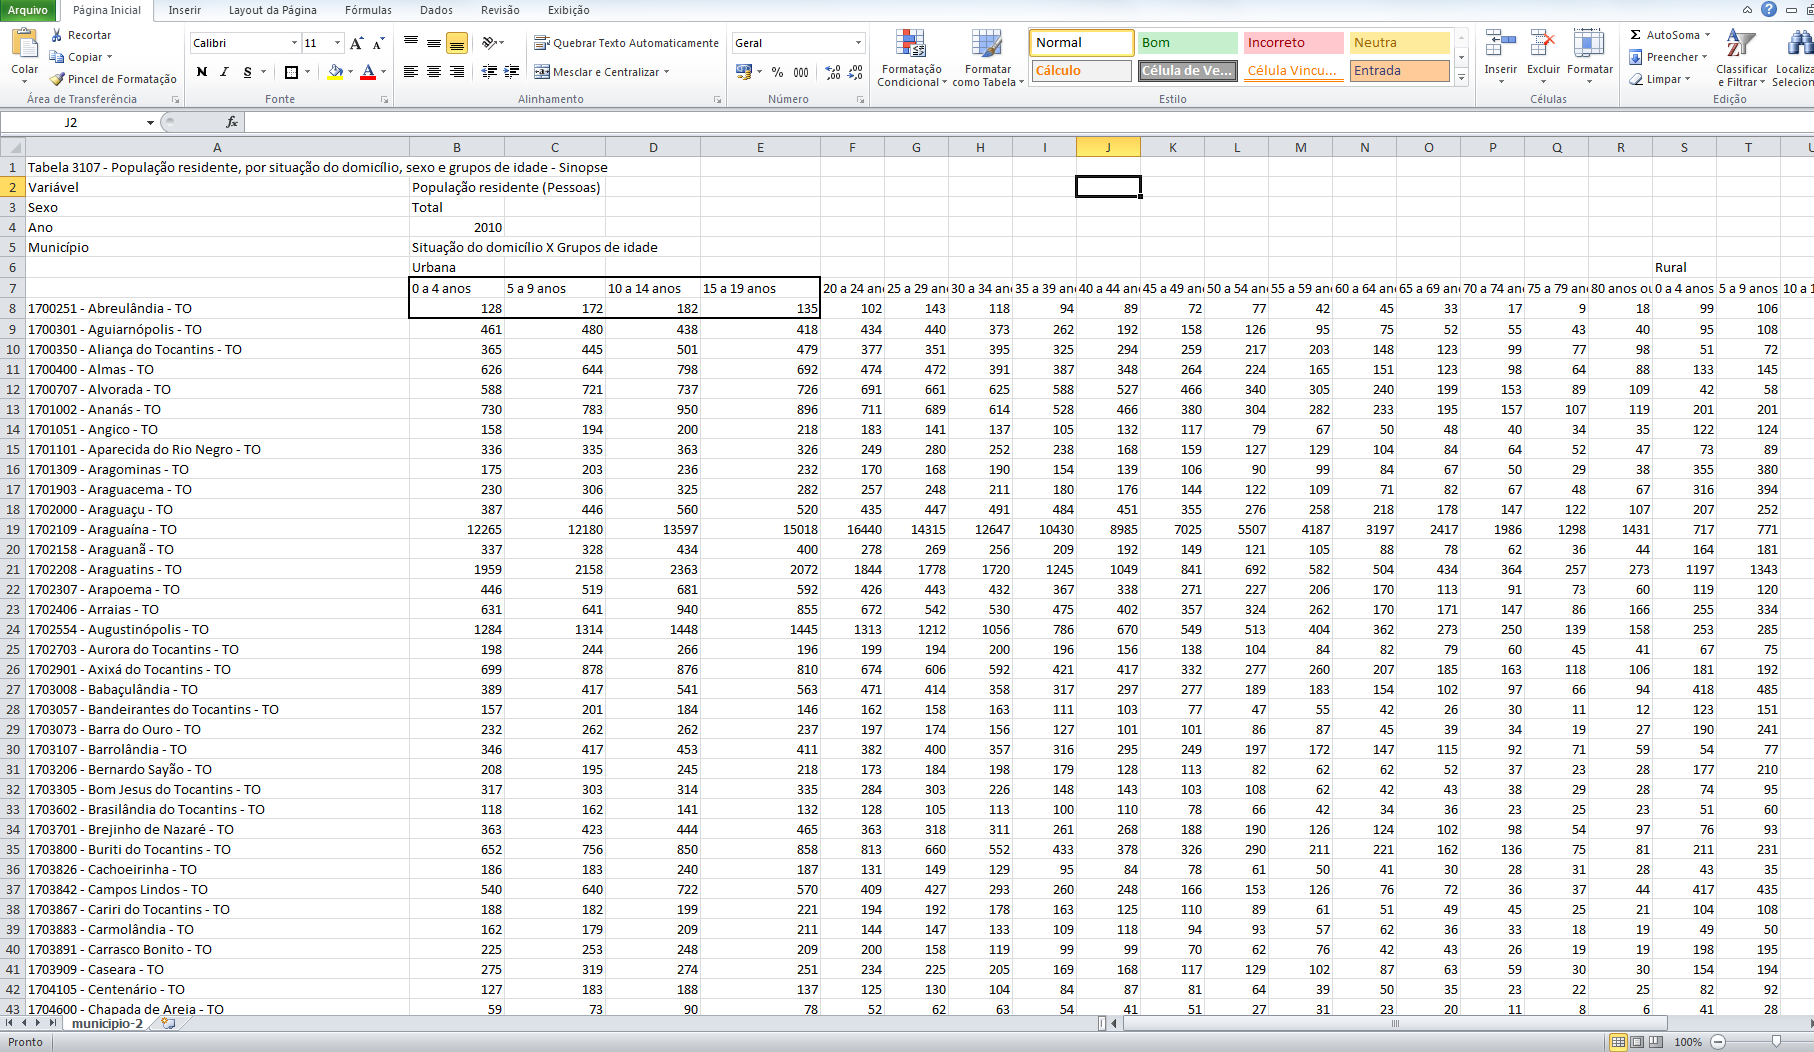Toggle left text alignment

pyautogui.click(x=411, y=72)
